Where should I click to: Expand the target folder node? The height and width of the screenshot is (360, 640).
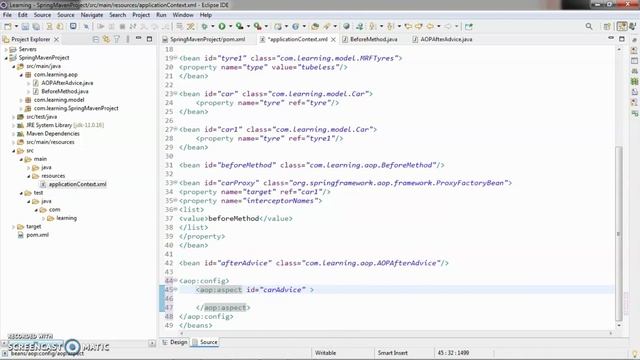13,227
